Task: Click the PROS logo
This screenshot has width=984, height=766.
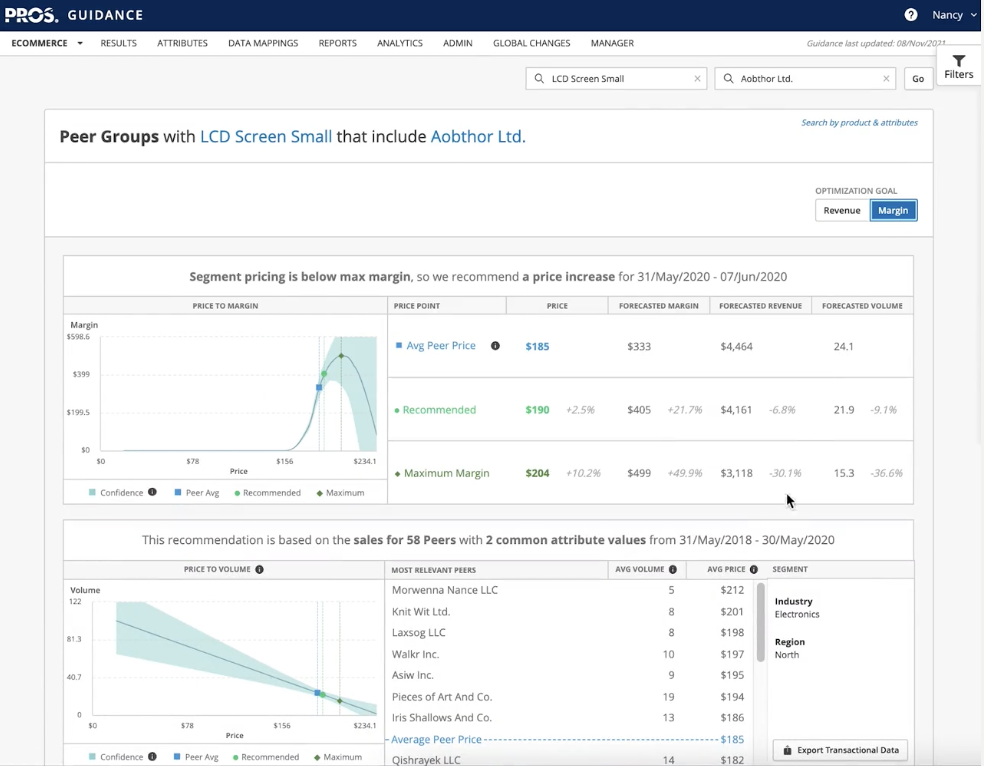Action: [x=31, y=15]
